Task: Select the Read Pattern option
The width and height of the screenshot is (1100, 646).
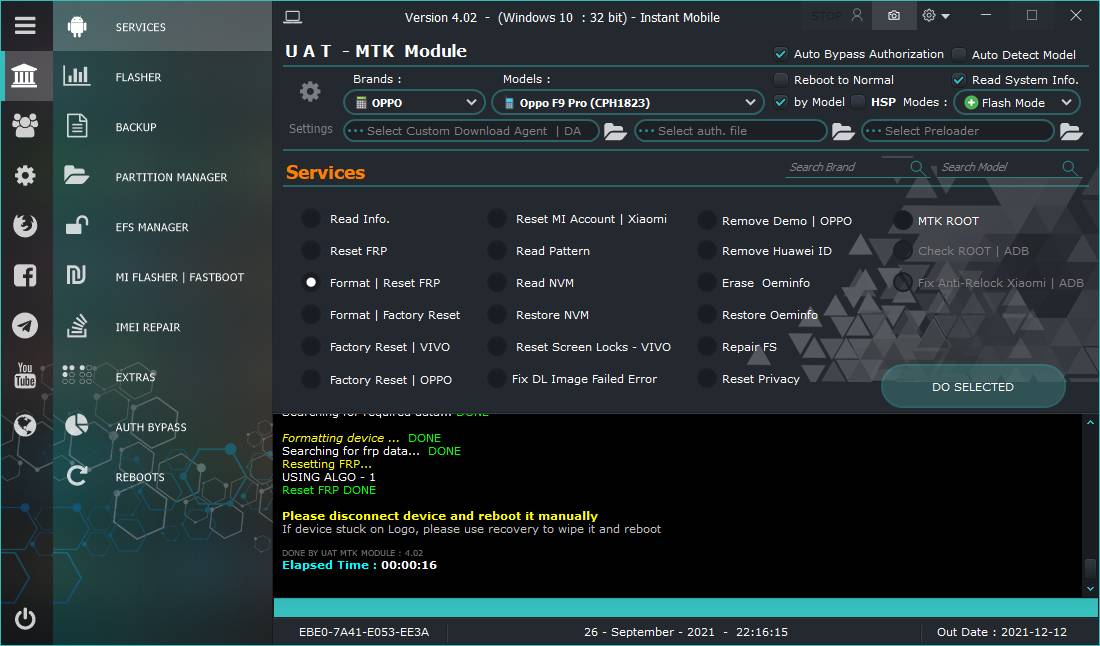Action: click(x=497, y=250)
